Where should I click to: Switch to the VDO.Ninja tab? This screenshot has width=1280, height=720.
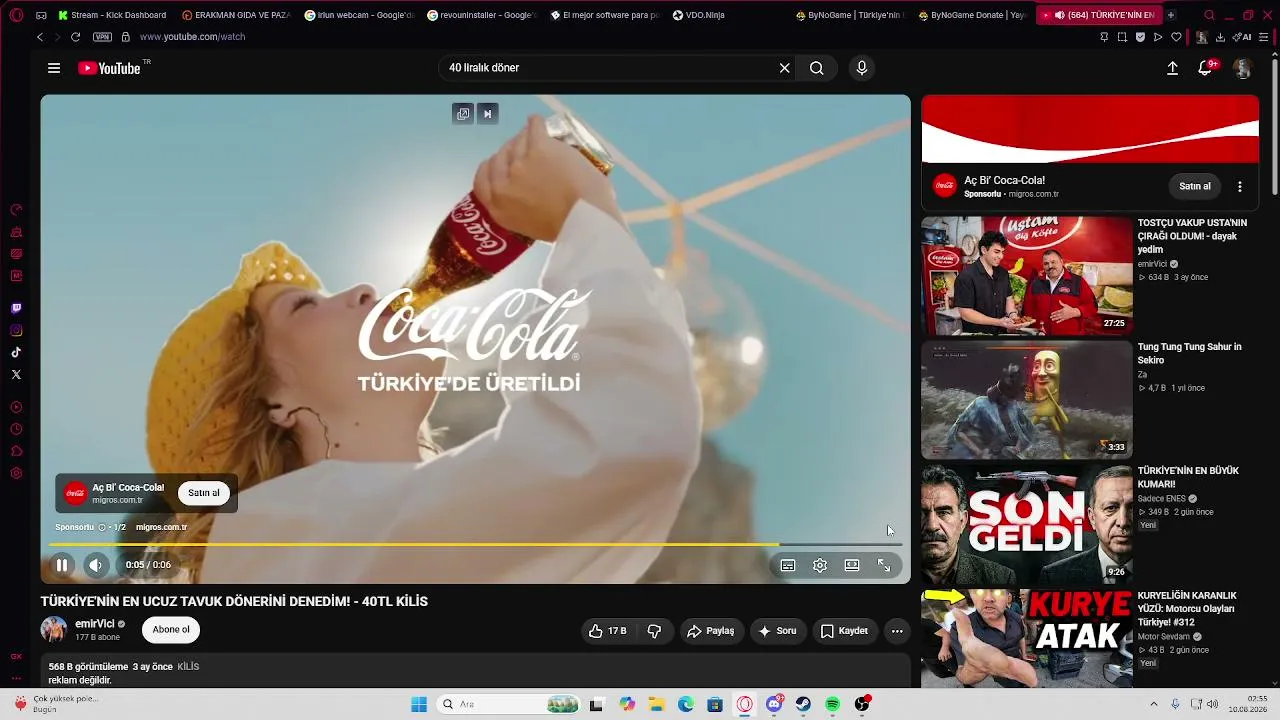[698, 15]
